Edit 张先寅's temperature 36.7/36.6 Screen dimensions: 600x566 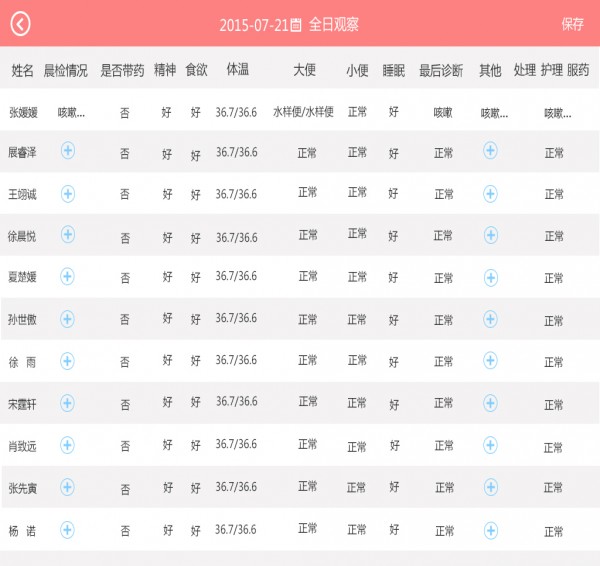(237, 487)
